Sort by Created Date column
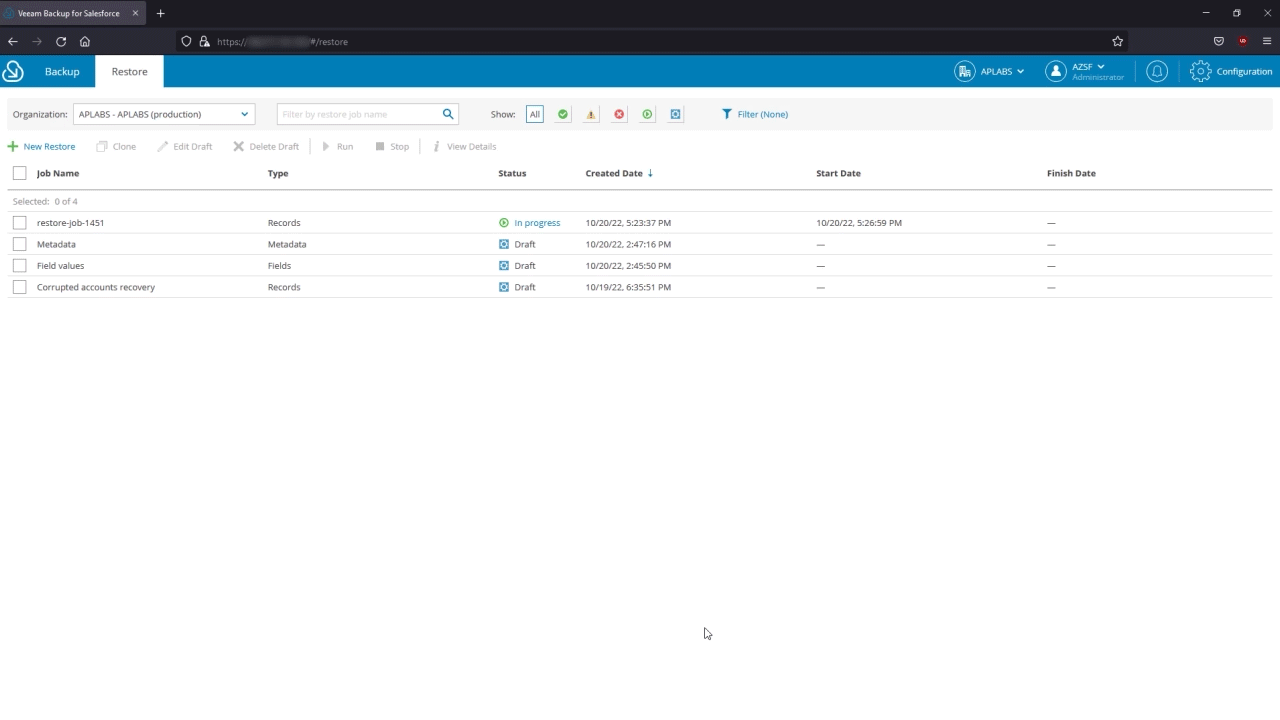This screenshot has width=1280, height=720. point(614,173)
